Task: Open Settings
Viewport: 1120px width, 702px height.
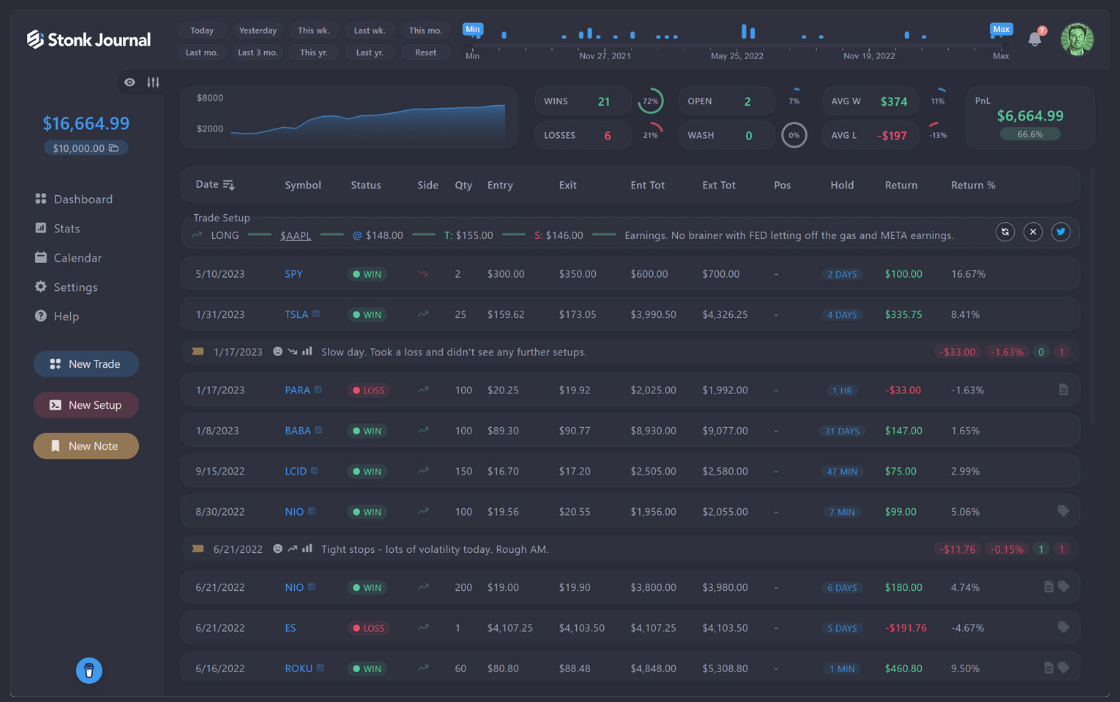Action: pos(66,286)
